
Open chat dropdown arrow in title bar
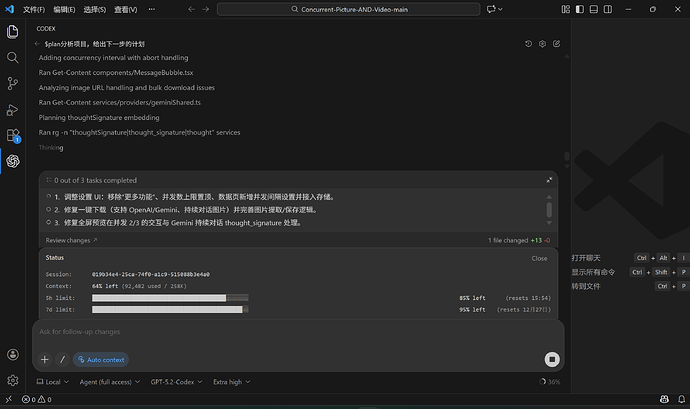(500, 9)
